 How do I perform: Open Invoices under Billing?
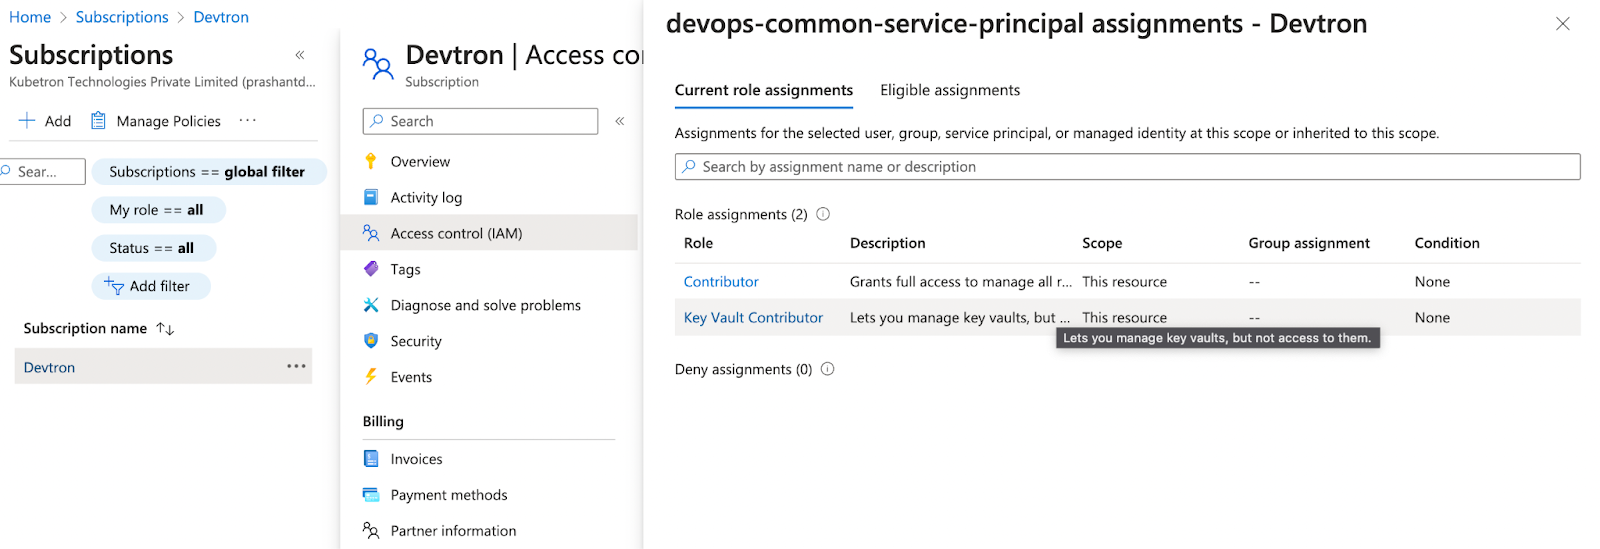[416, 460]
